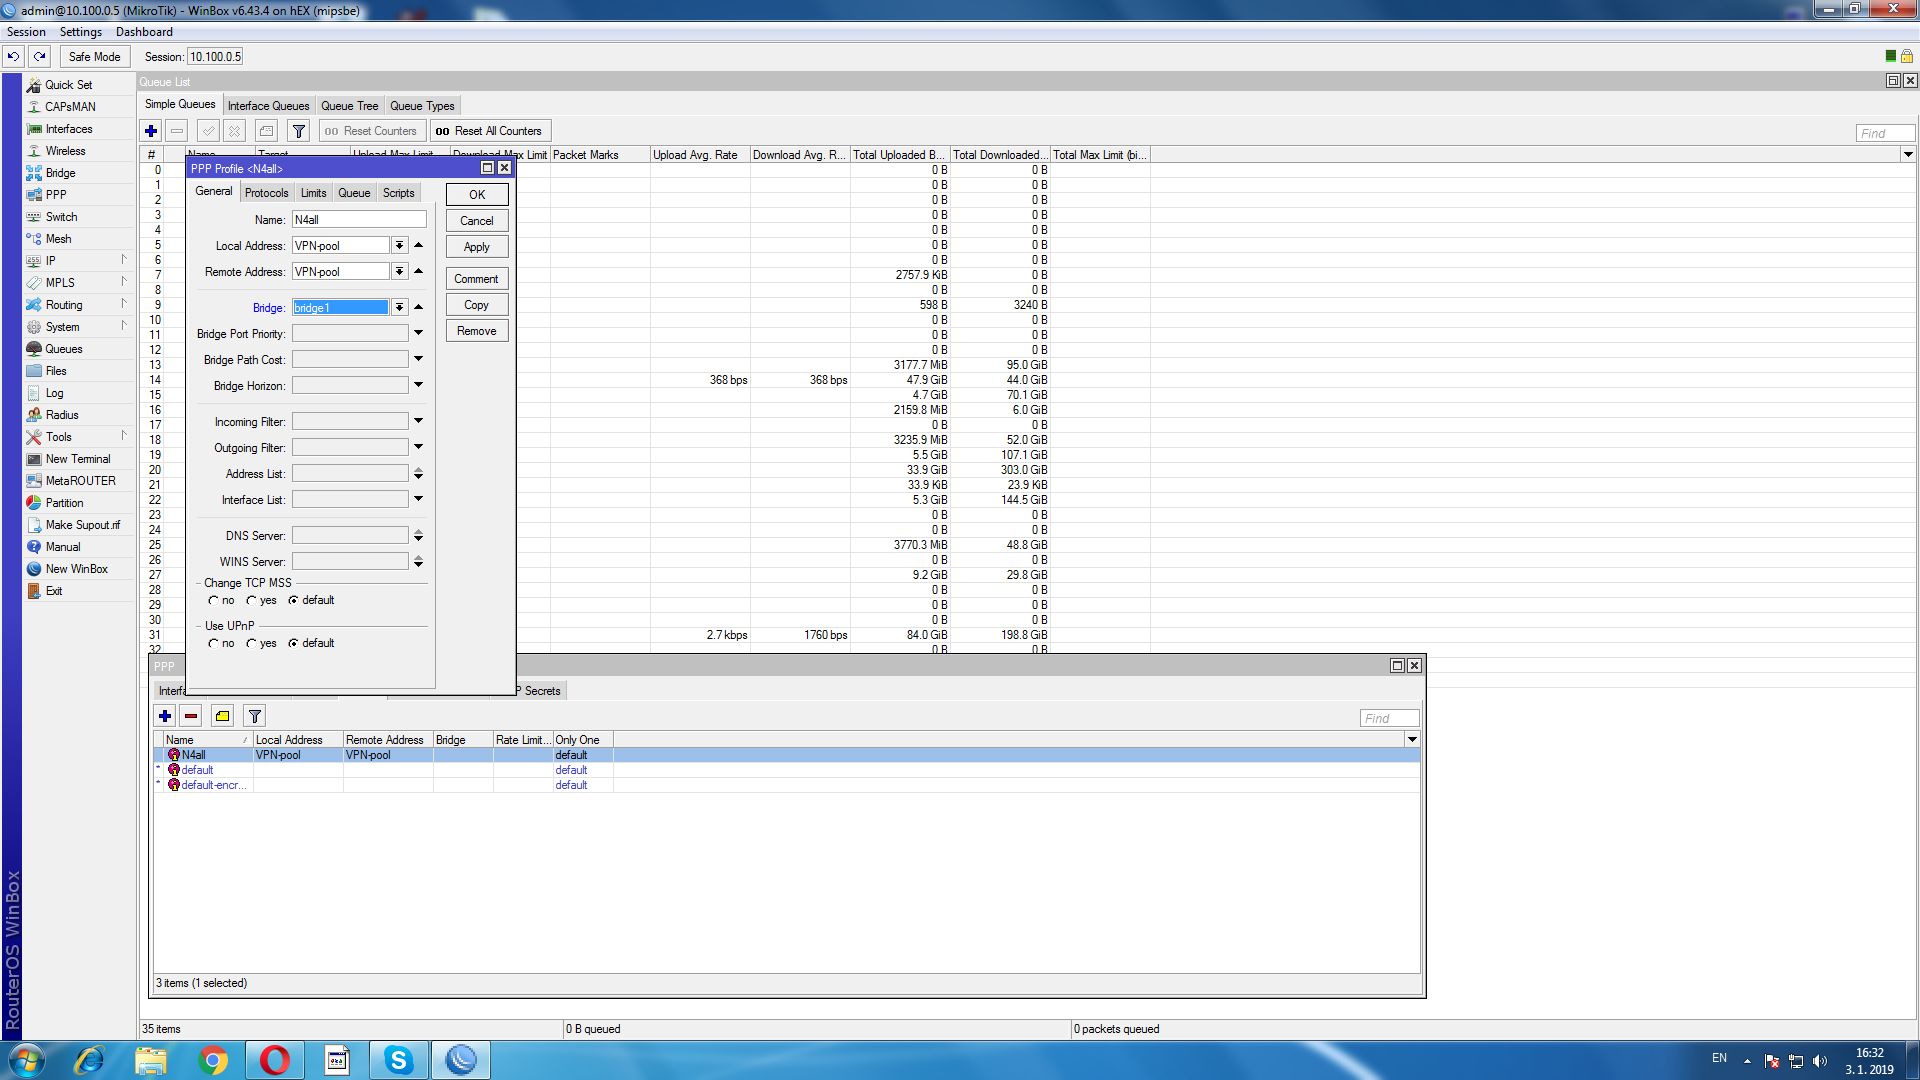Remove selected PPP profile minus icon
Screen dimensions: 1920x1080
pos(191,716)
